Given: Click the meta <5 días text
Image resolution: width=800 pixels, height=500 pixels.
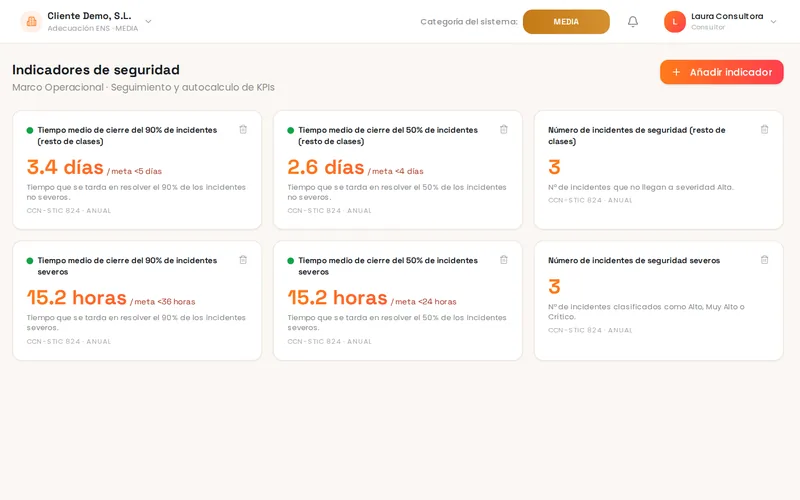Looking at the screenshot, I should point(134,171).
